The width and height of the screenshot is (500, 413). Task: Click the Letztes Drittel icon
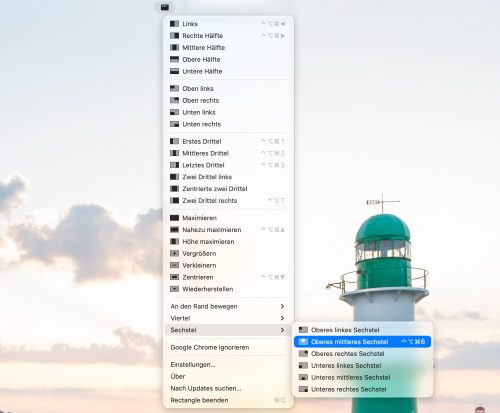(x=174, y=165)
